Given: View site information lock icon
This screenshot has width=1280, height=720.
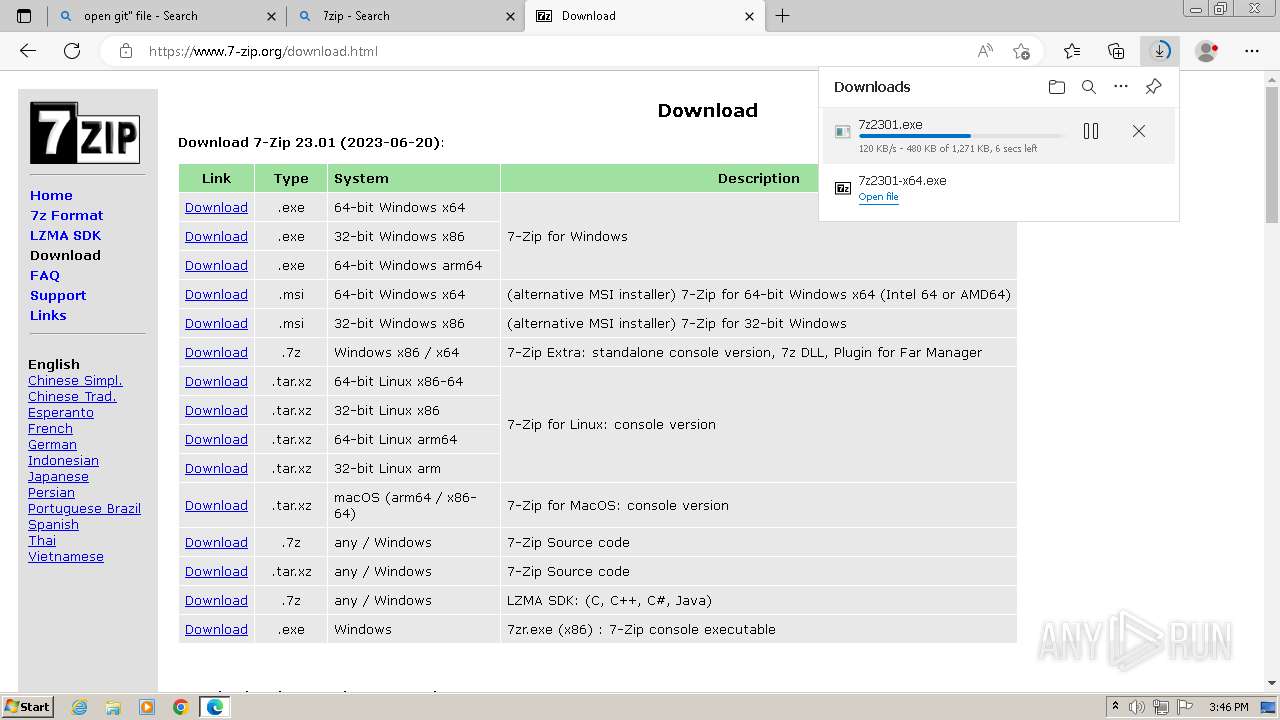Looking at the screenshot, I should pos(125,51).
